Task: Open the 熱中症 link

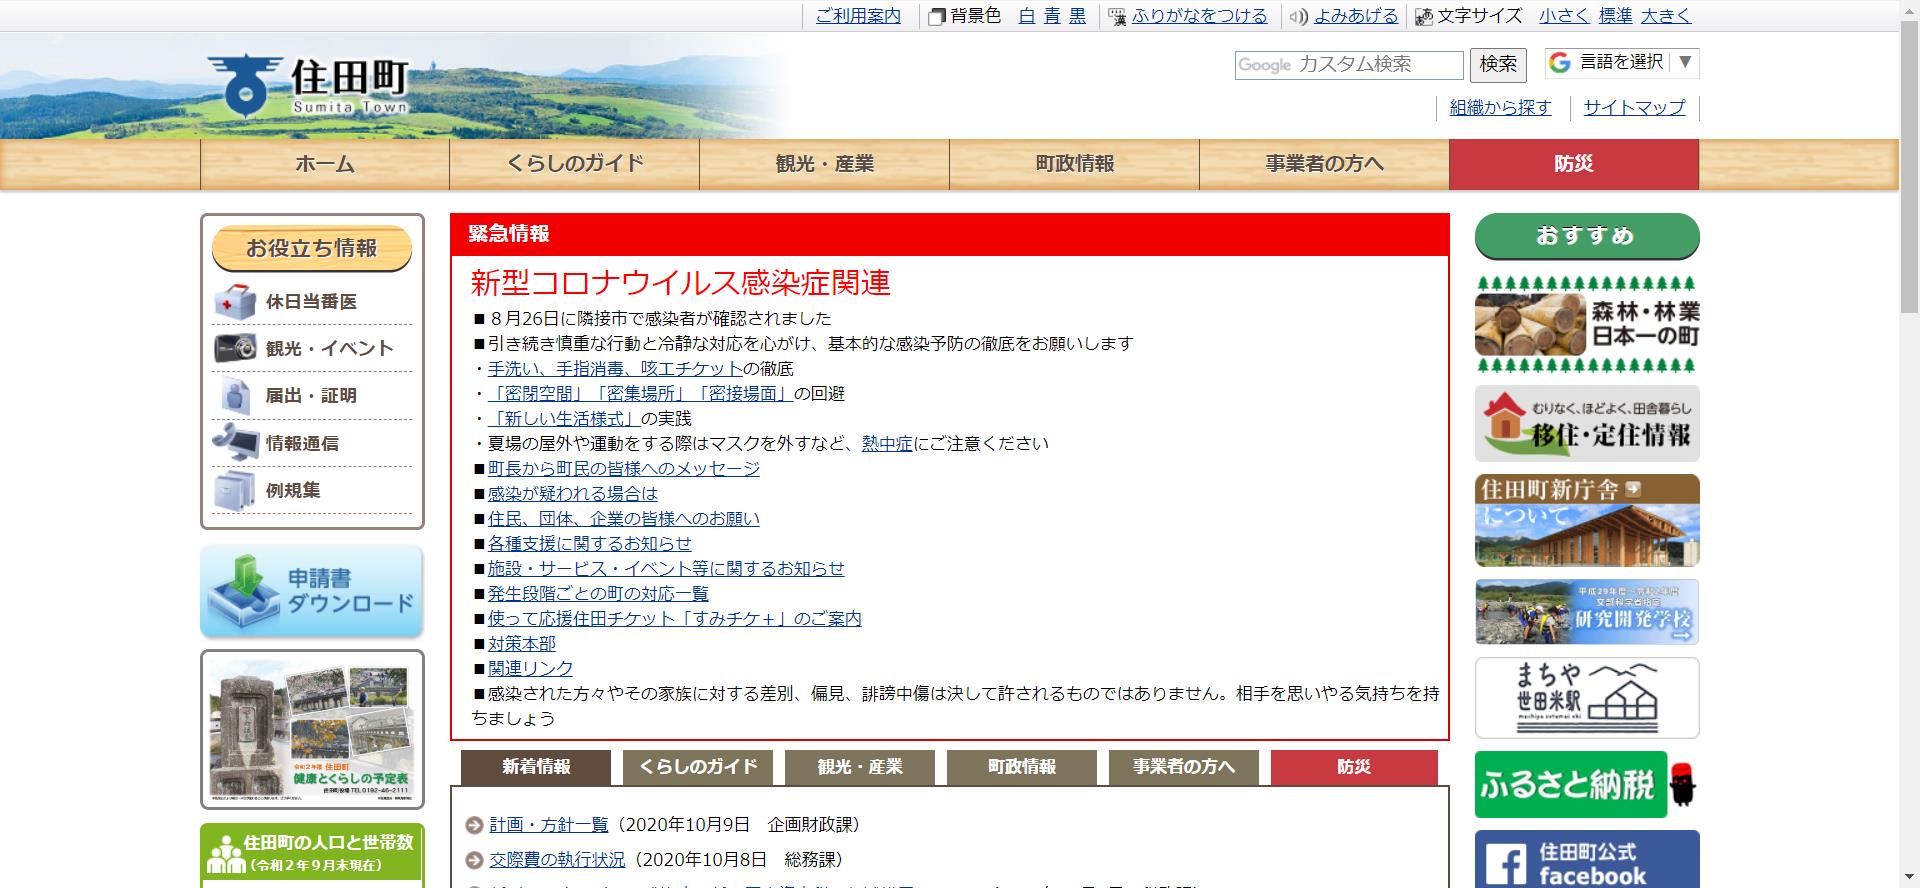Action: pyautogui.click(x=887, y=444)
